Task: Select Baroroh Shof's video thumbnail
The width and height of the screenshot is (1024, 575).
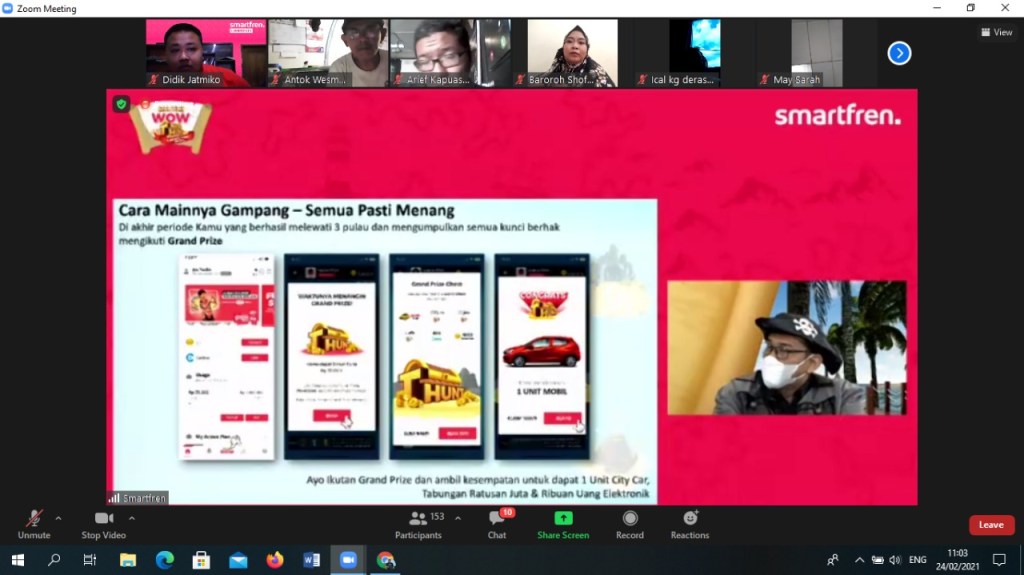Action: [573, 53]
